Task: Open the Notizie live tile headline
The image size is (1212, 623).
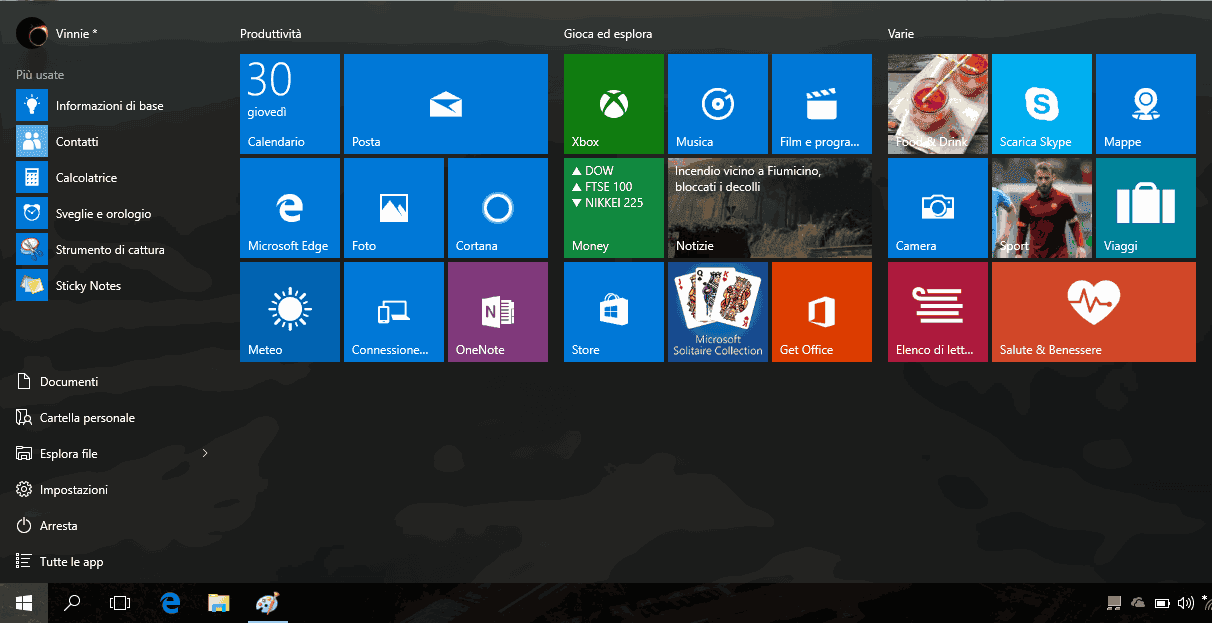Action: 769,207
